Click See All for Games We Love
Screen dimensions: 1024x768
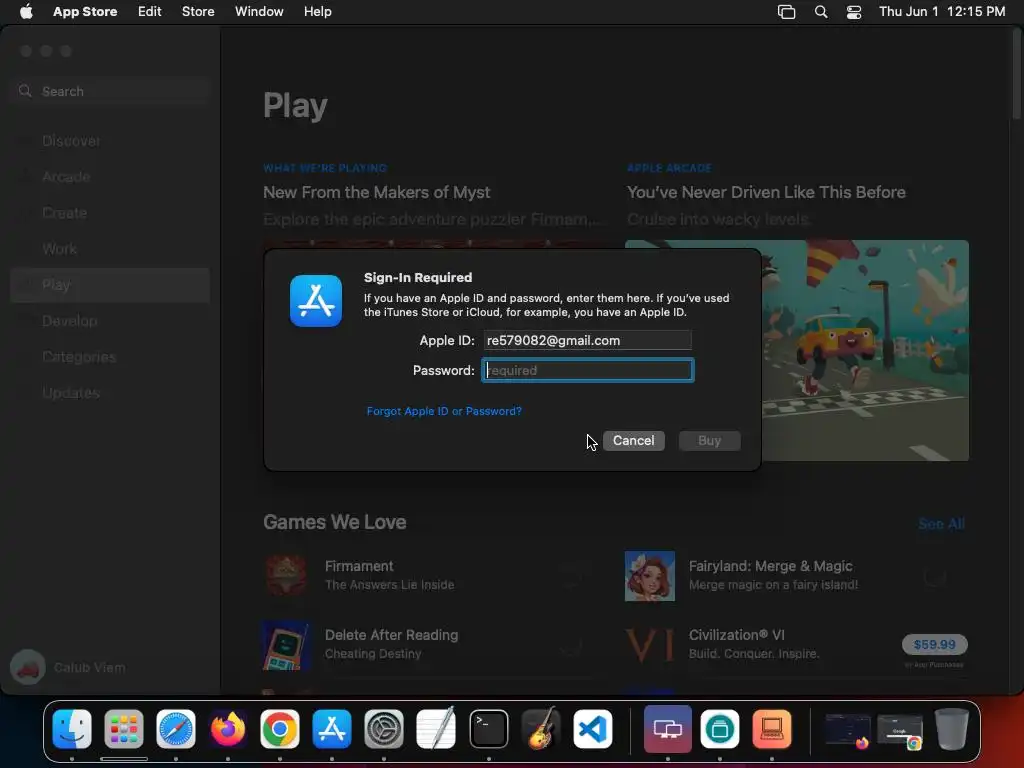point(941,524)
